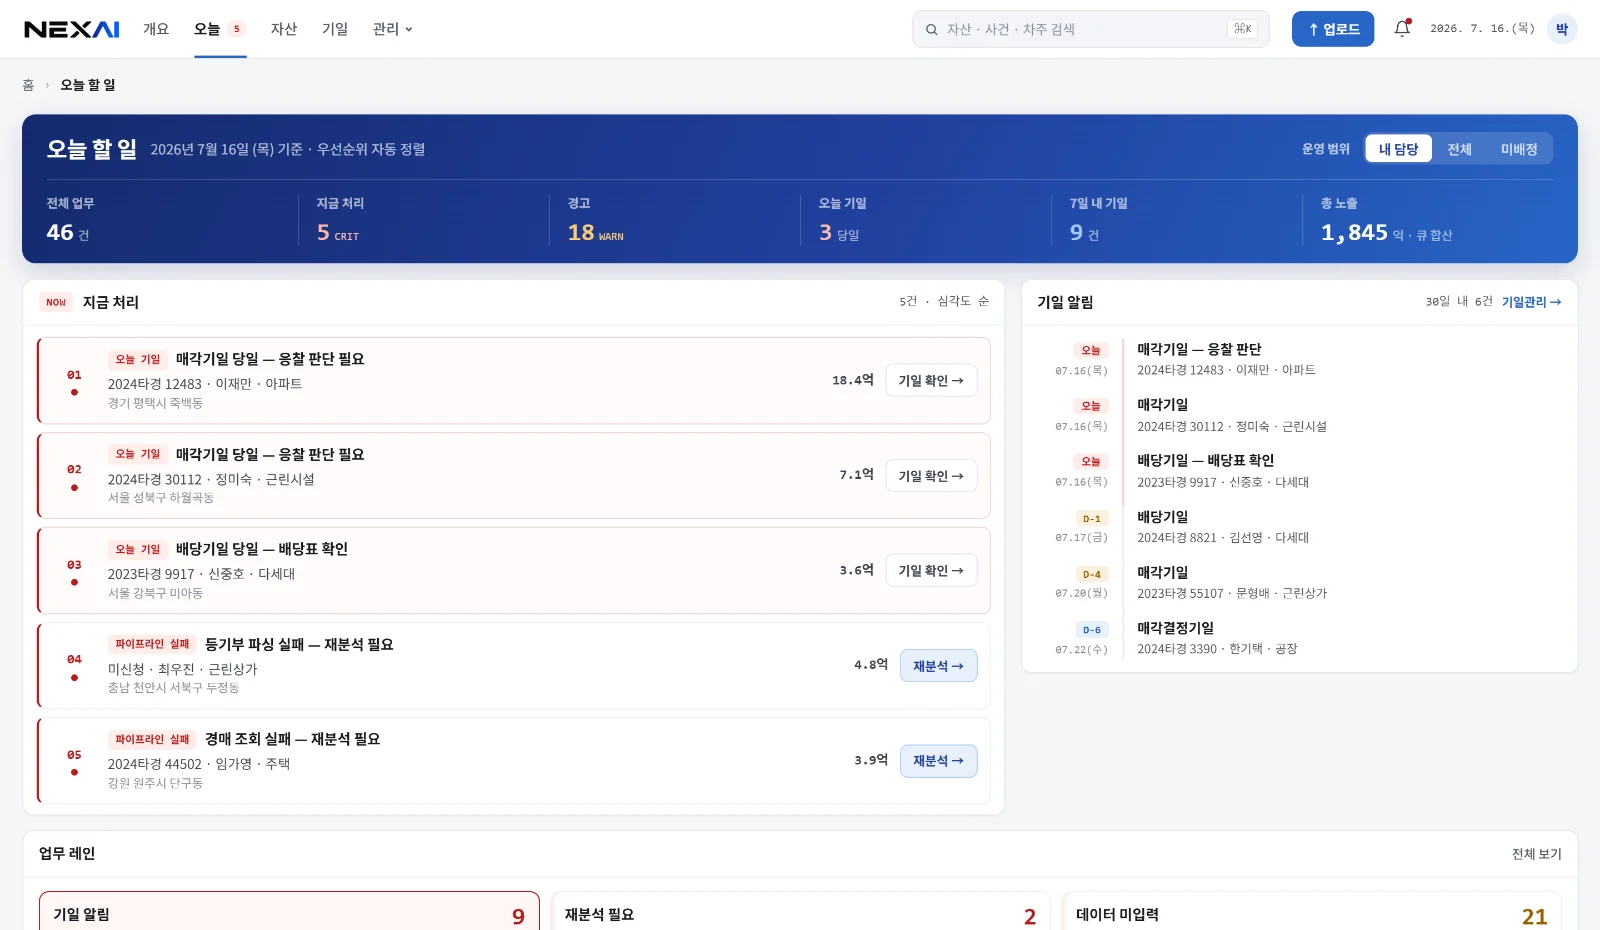Open the 기일관리 link
This screenshot has width=1600, height=930.
point(1531,302)
